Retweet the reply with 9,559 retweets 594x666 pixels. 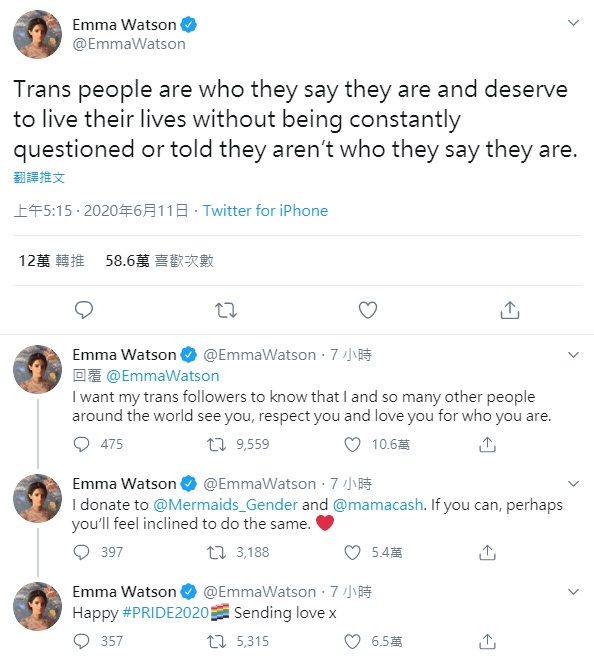pos(216,444)
